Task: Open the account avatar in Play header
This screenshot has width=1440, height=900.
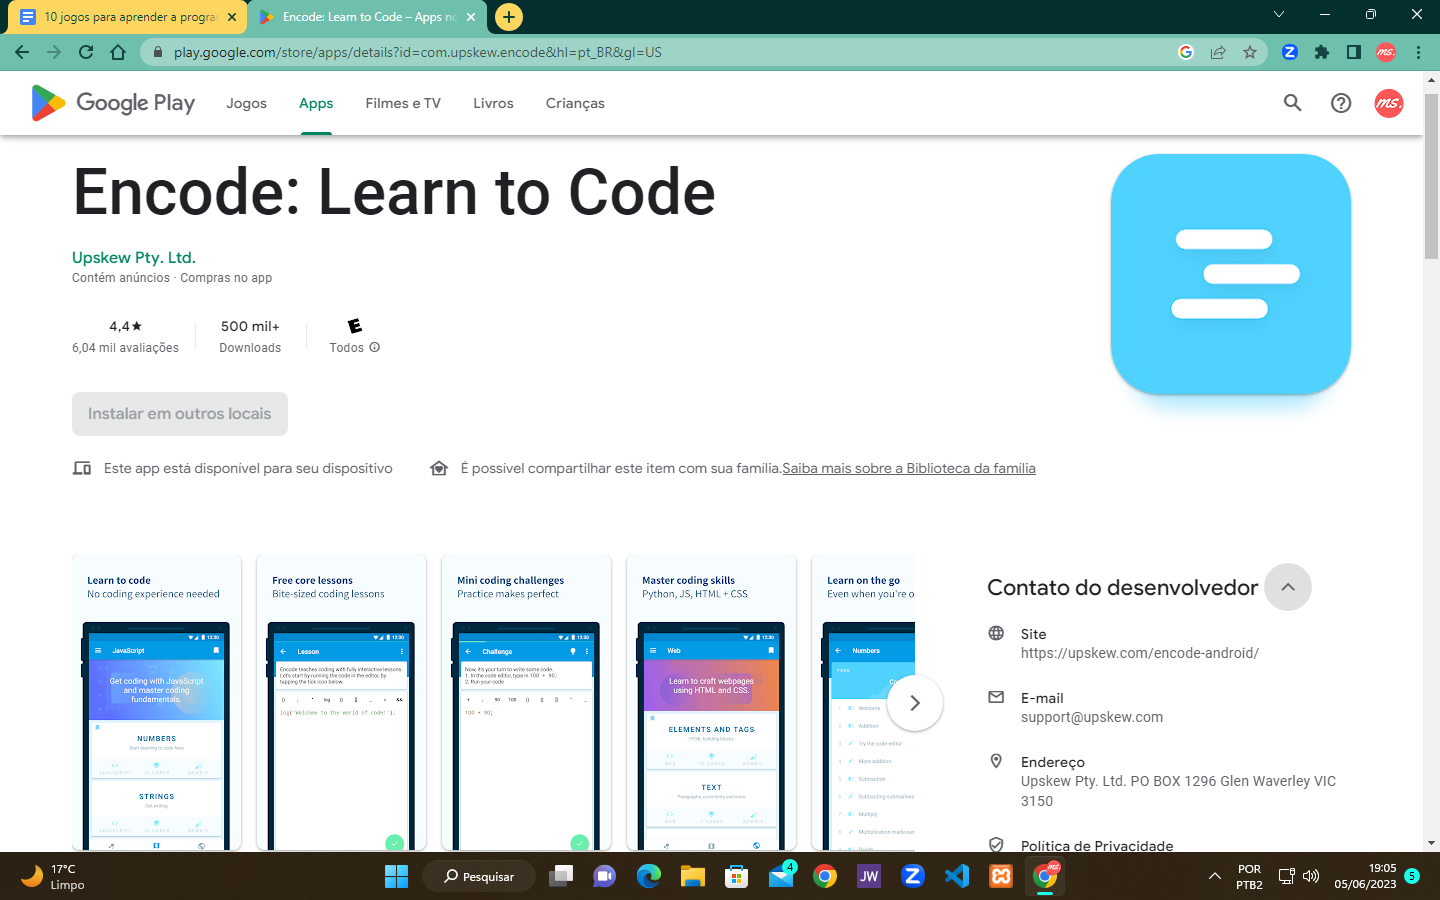Action: coord(1389,103)
